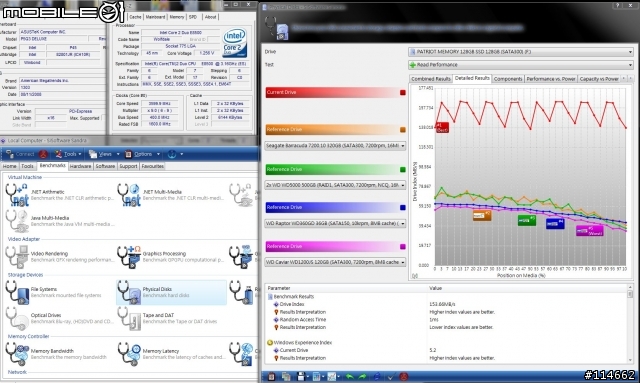Viewport: 640px width, 383px height.
Task: Select the Components chart tab
Action: (508, 79)
